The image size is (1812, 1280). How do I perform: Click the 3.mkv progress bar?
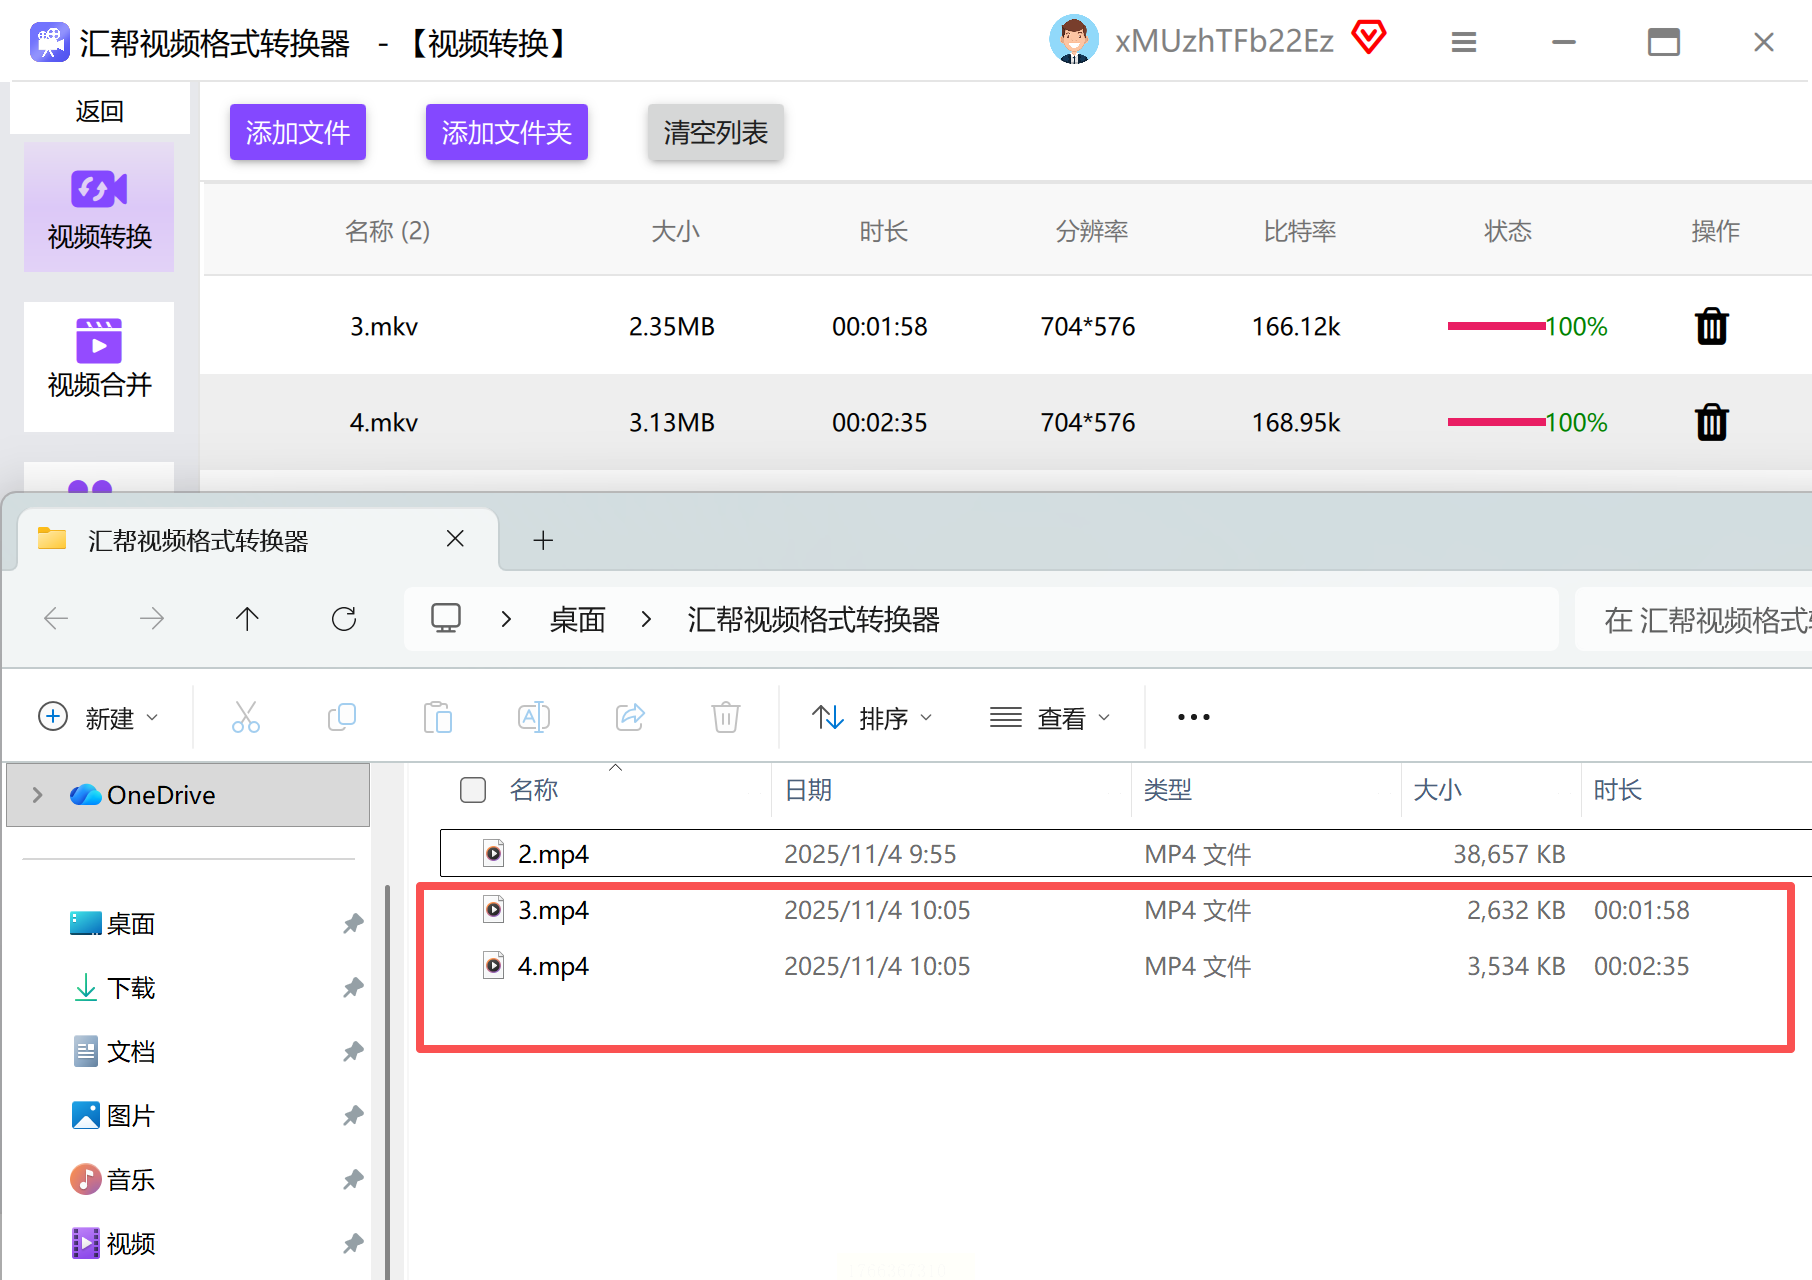1495,327
